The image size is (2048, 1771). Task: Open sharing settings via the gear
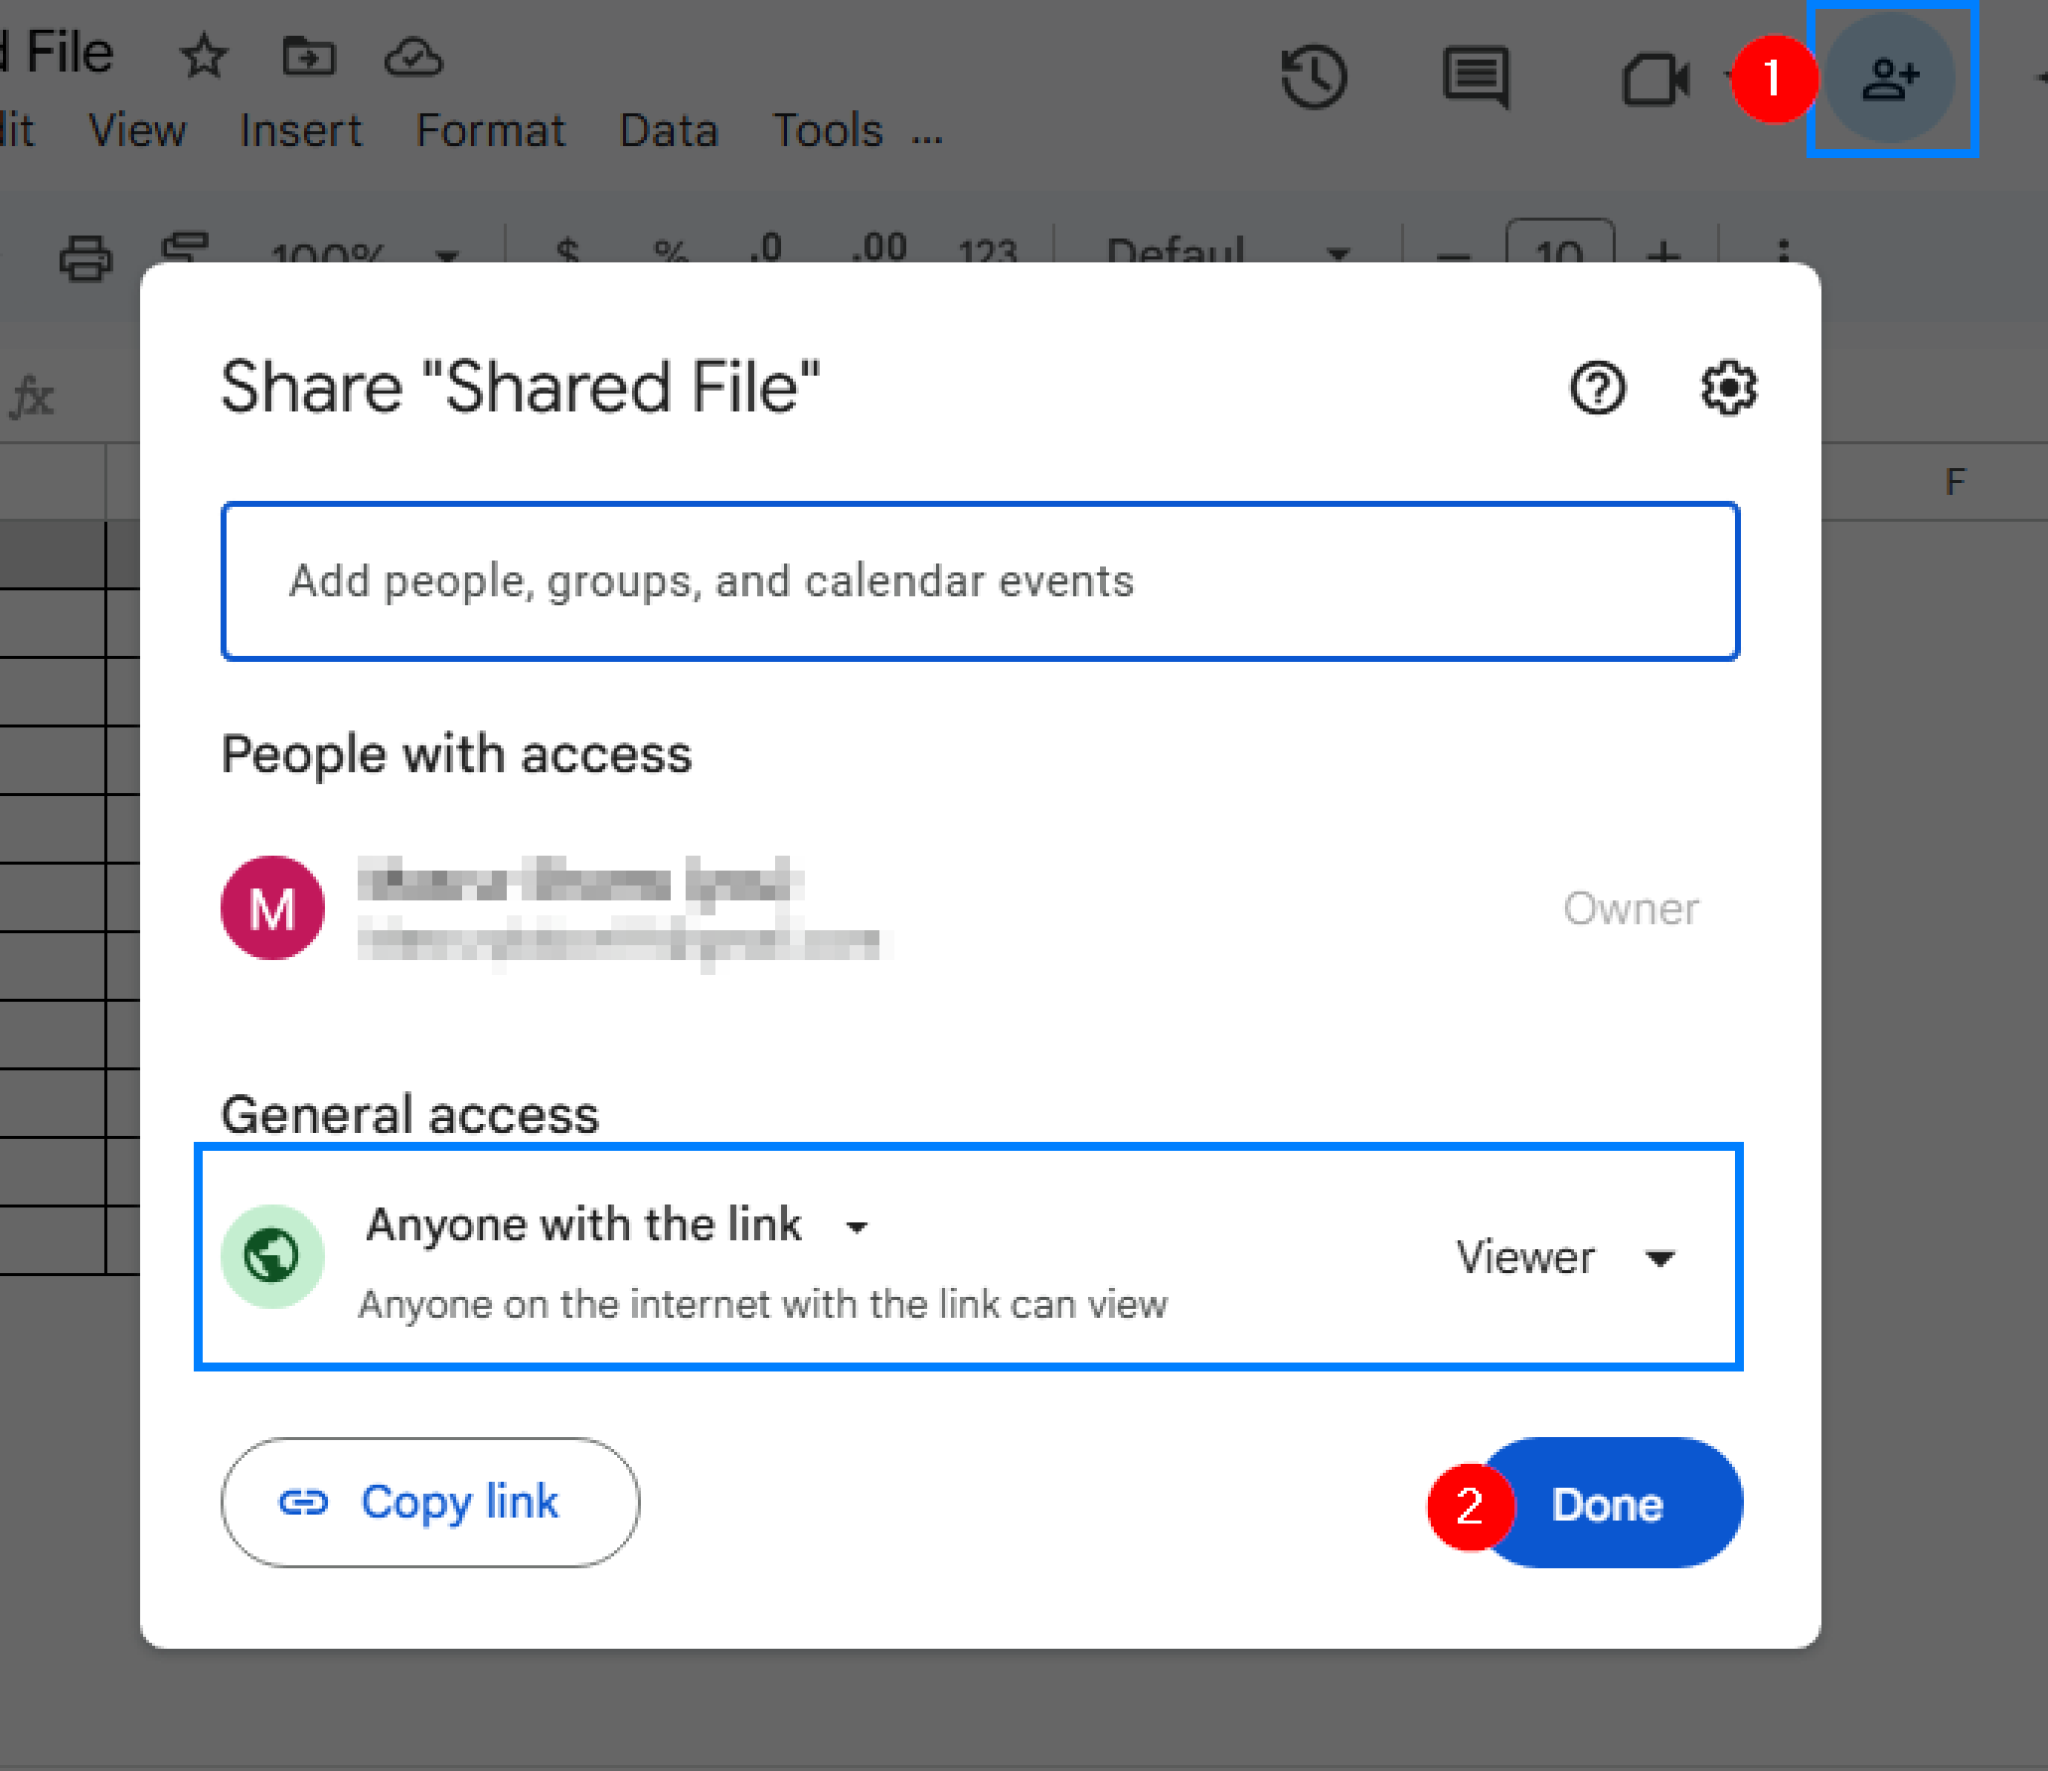[x=1728, y=389]
